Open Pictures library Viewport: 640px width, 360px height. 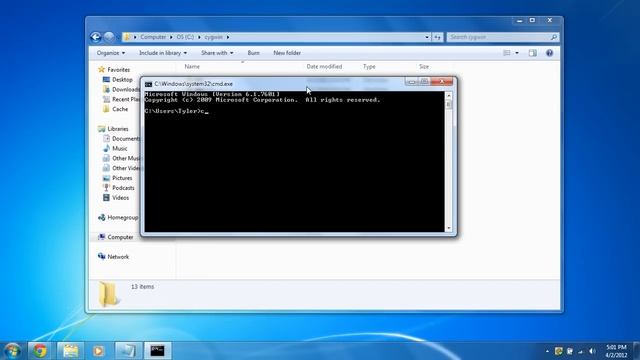pyautogui.click(x=118, y=178)
